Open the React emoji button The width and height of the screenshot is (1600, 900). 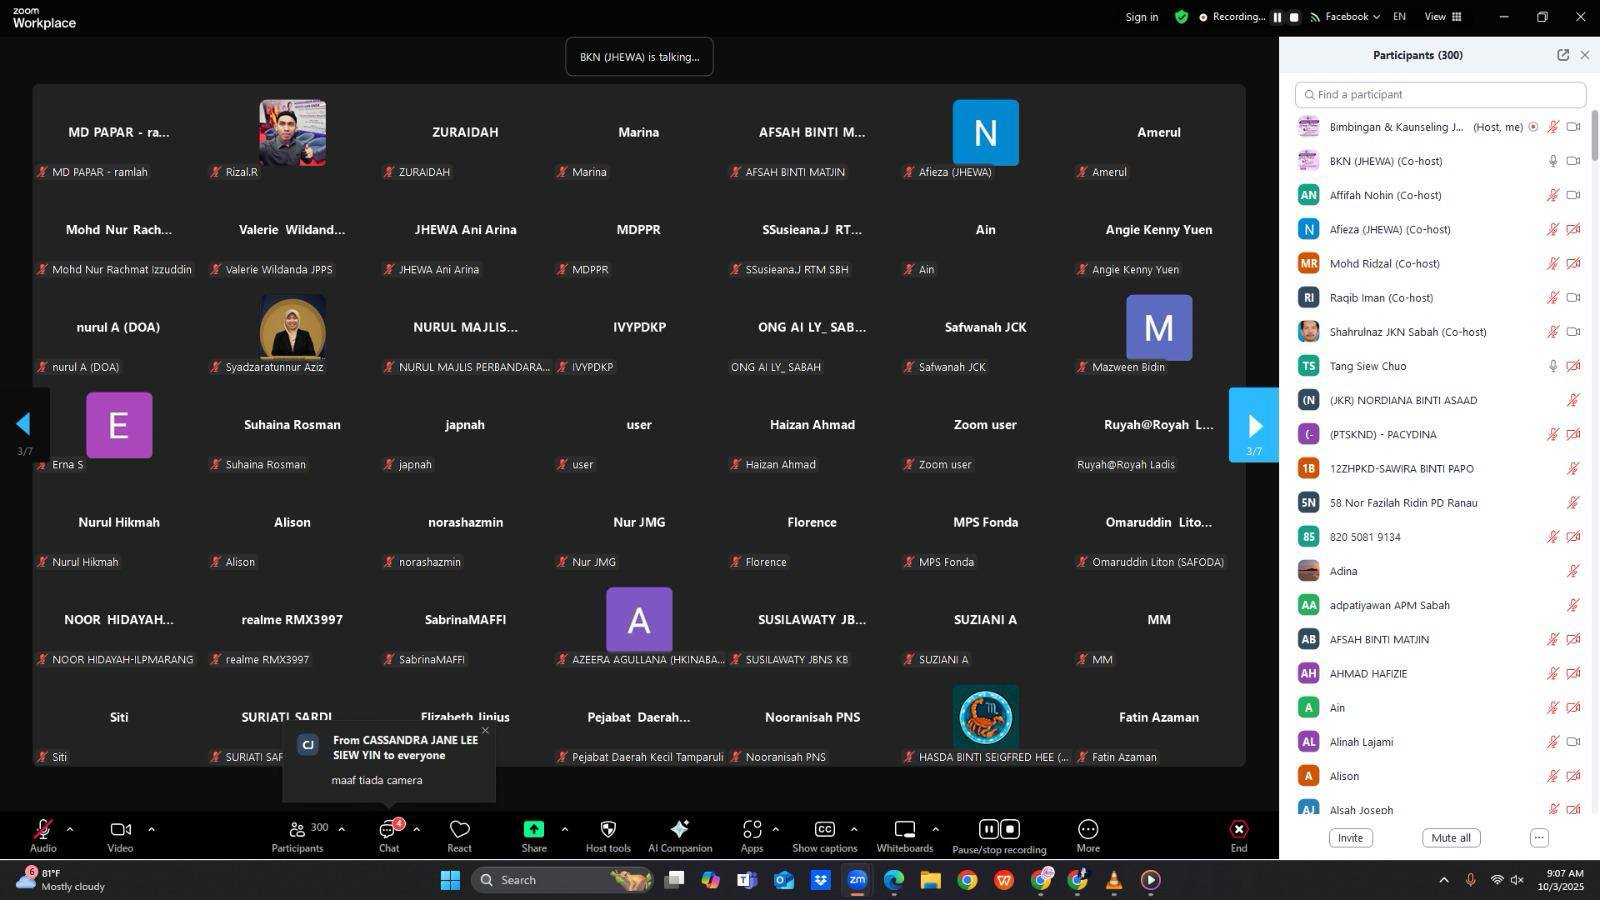[459, 835]
